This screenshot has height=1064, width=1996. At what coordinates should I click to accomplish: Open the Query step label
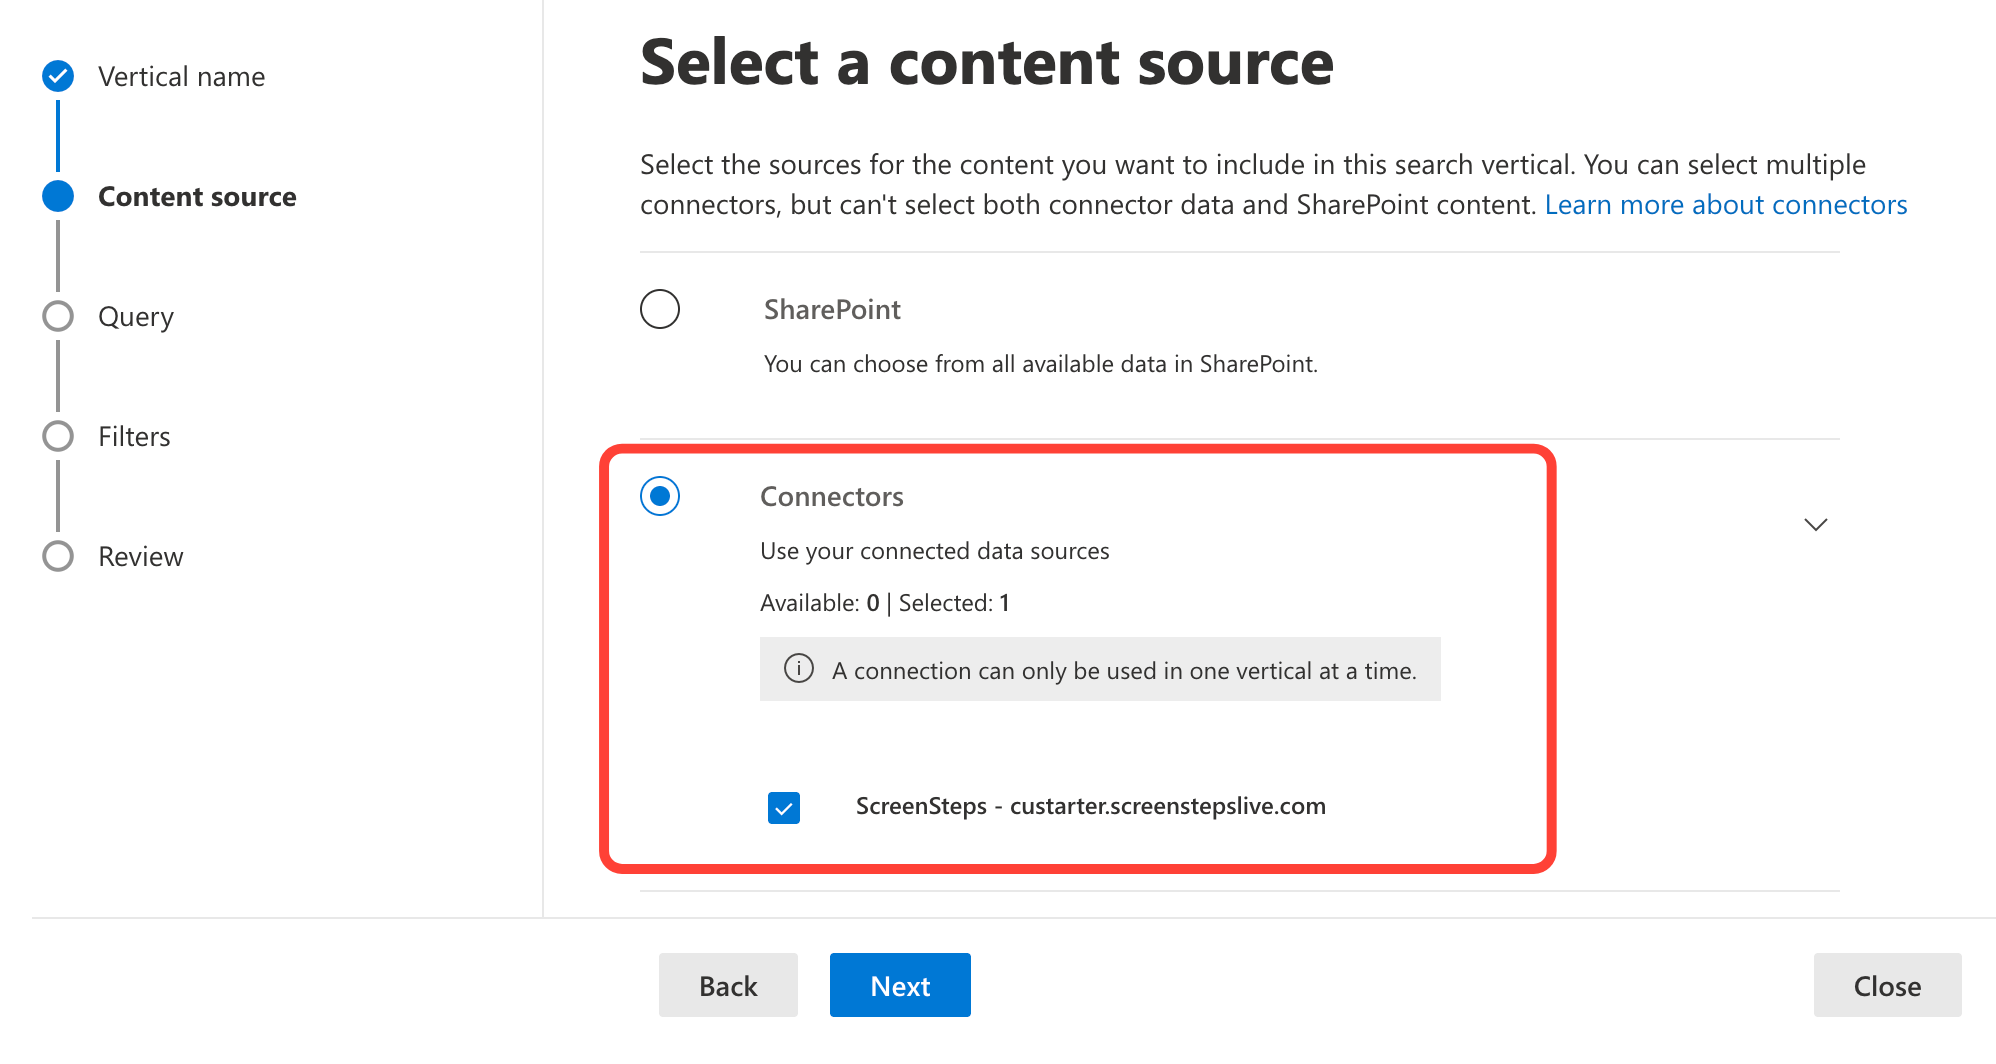[136, 317]
